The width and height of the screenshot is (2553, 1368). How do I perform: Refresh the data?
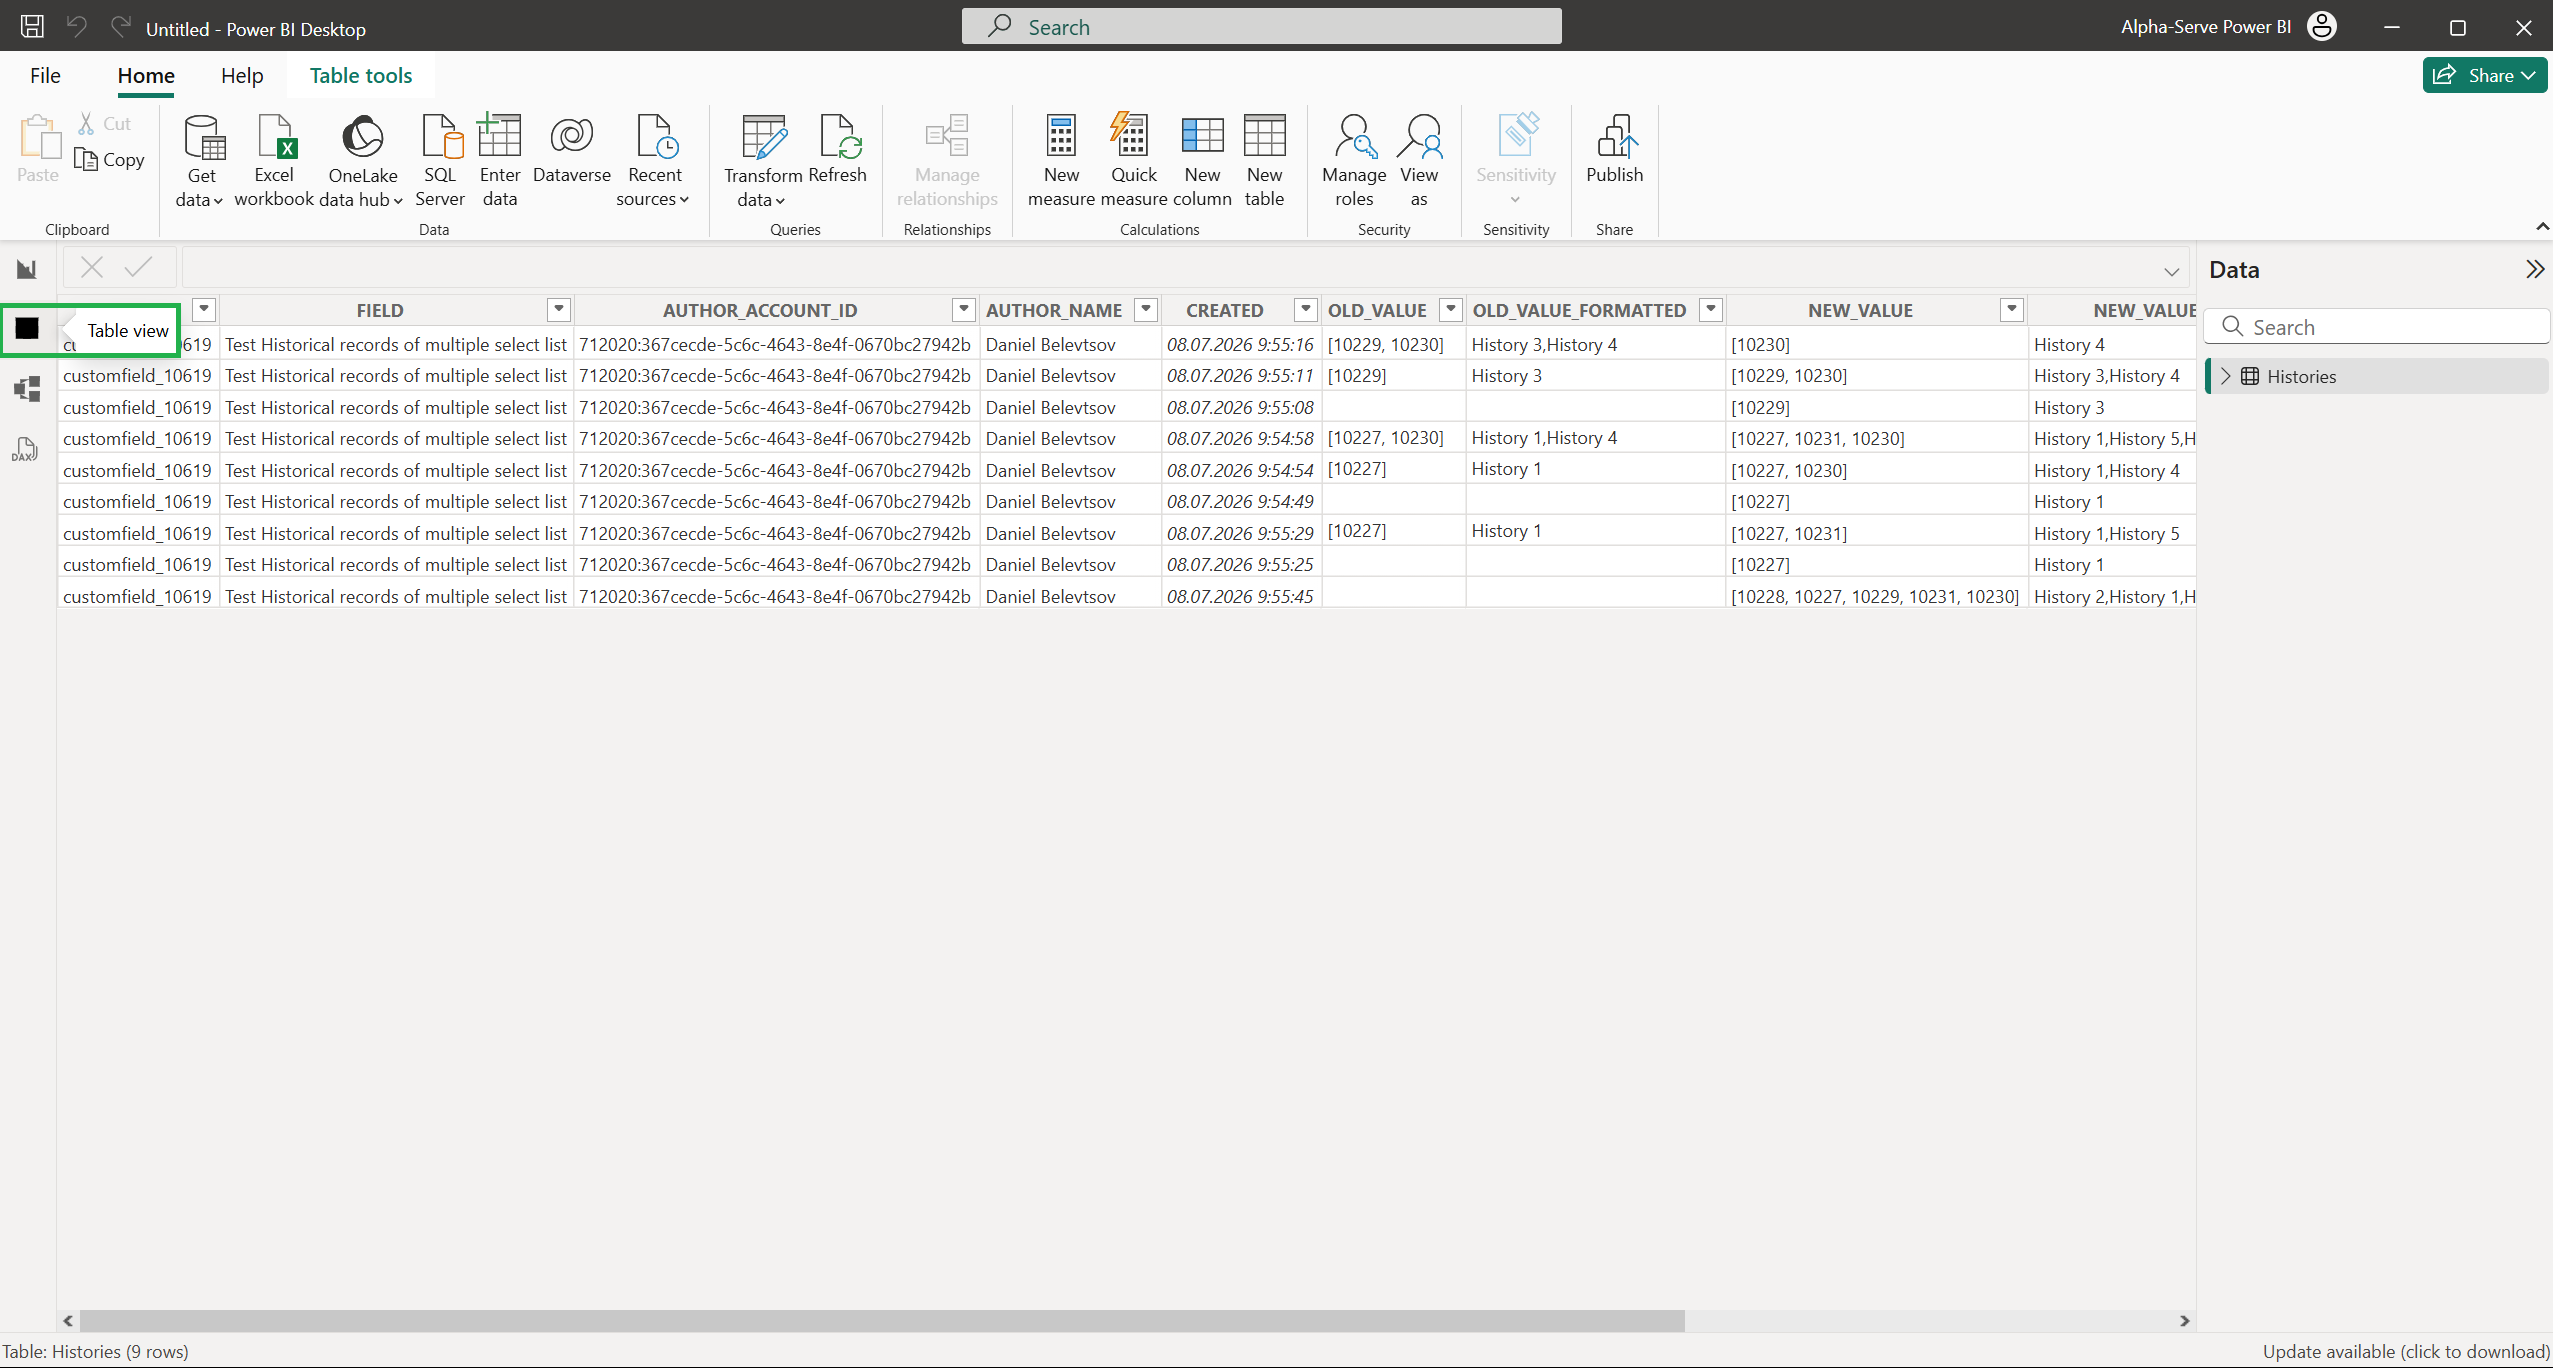tap(837, 150)
